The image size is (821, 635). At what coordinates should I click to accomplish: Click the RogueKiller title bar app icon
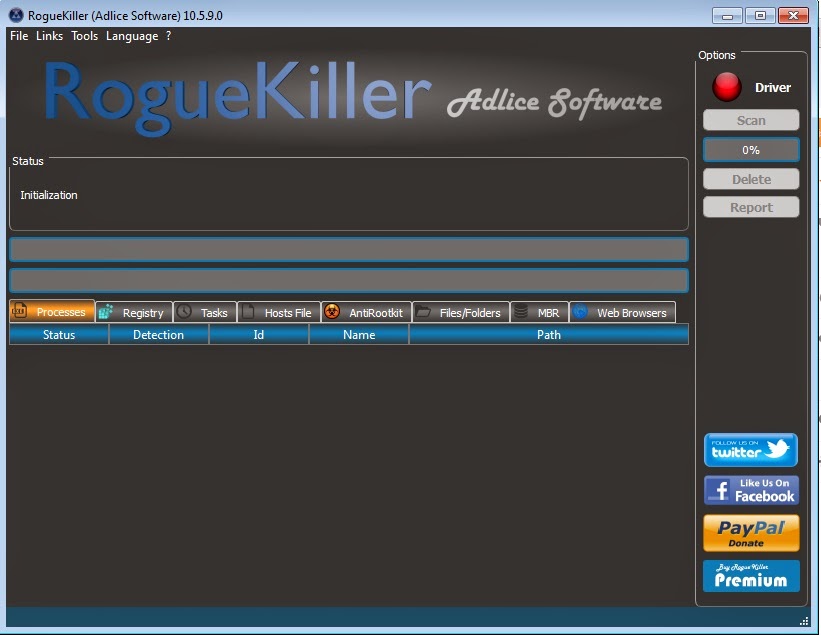pos(16,15)
